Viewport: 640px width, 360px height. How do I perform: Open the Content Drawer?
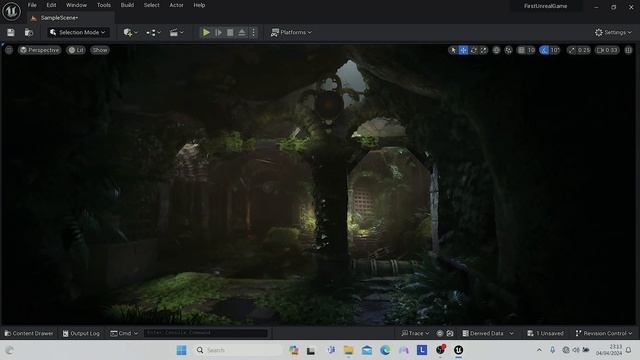point(29,333)
